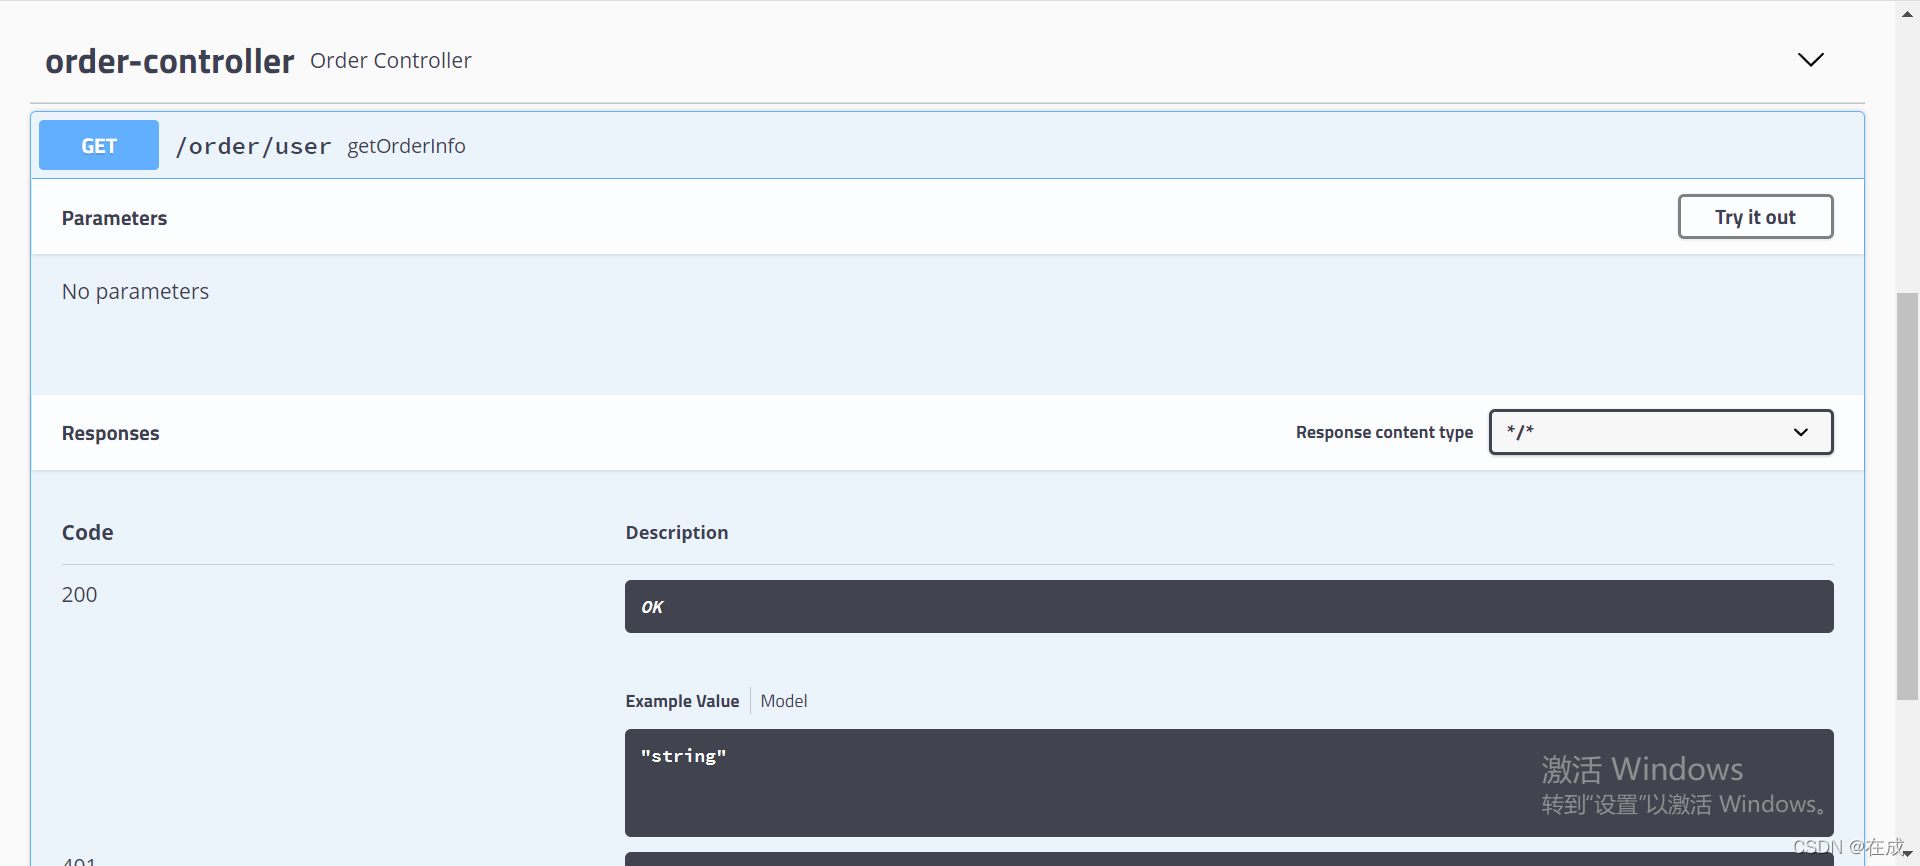Click the Parameters section heading
The width and height of the screenshot is (1920, 866).
click(114, 218)
